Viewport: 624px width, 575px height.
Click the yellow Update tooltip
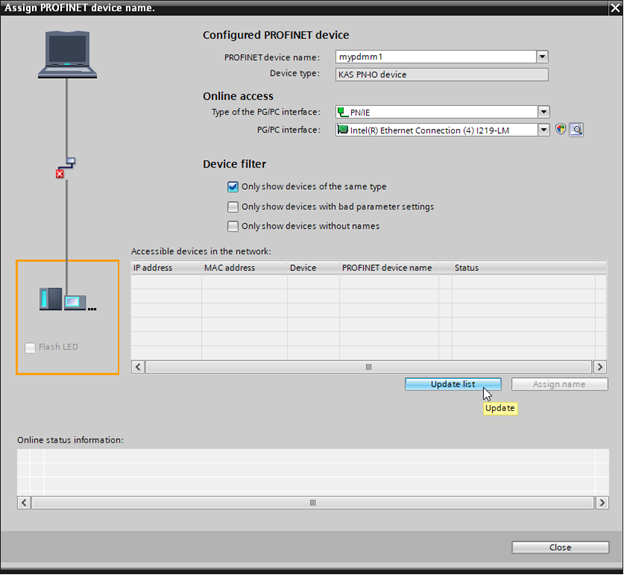[x=500, y=408]
